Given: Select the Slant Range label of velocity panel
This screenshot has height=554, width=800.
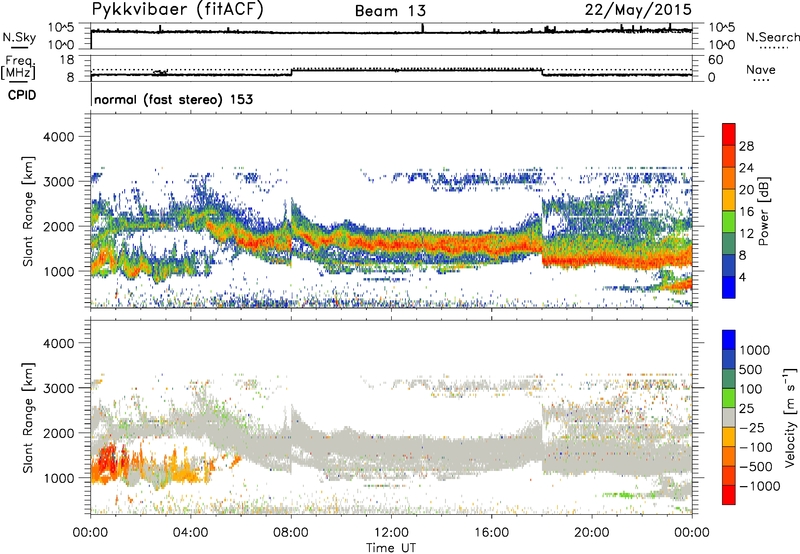Looking at the screenshot, I should [x=28, y=417].
